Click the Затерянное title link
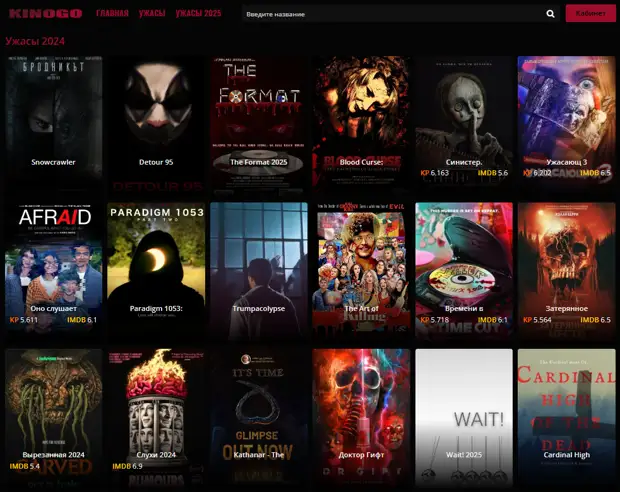Screen dimensions: 620x492 pyautogui.click(x=566, y=309)
